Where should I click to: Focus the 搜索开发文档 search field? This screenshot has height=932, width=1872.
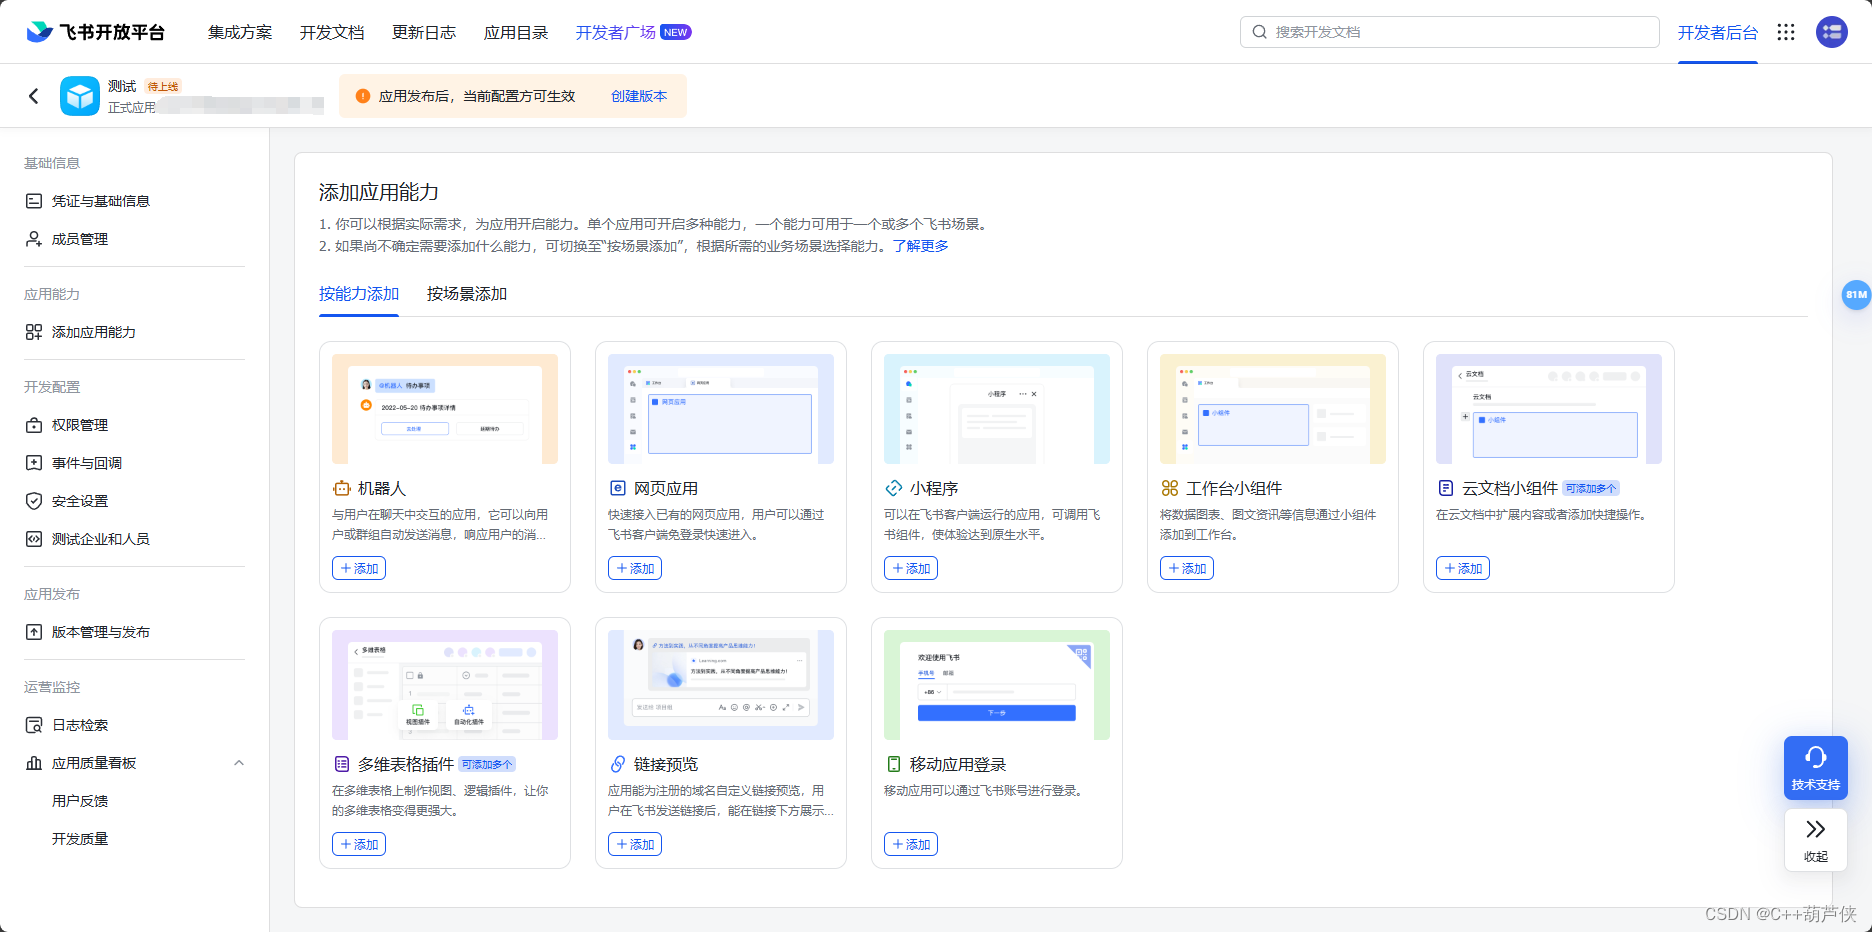(1450, 32)
